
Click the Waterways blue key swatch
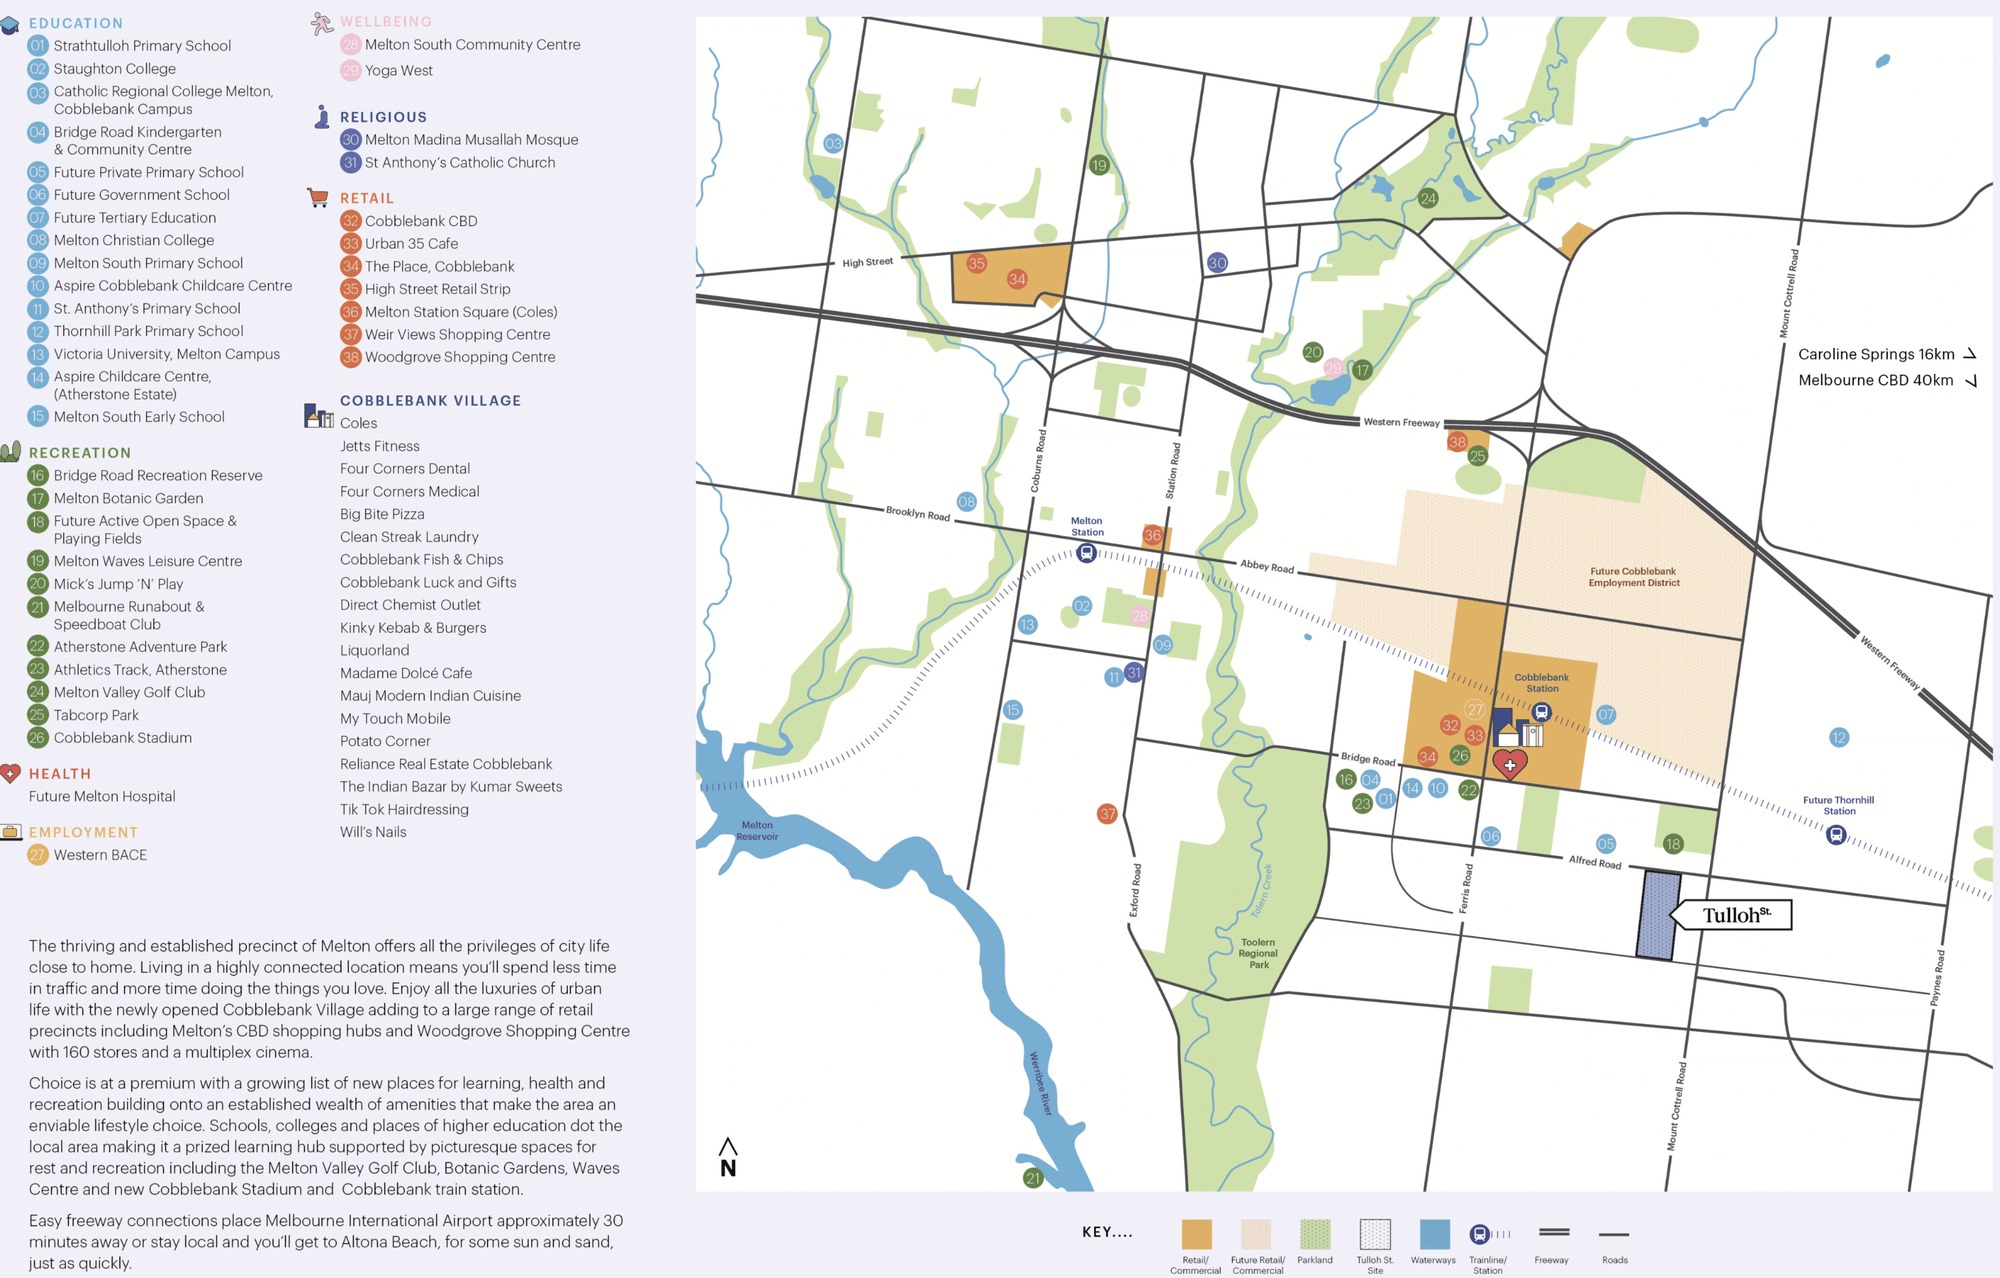coord(1434,1234)
